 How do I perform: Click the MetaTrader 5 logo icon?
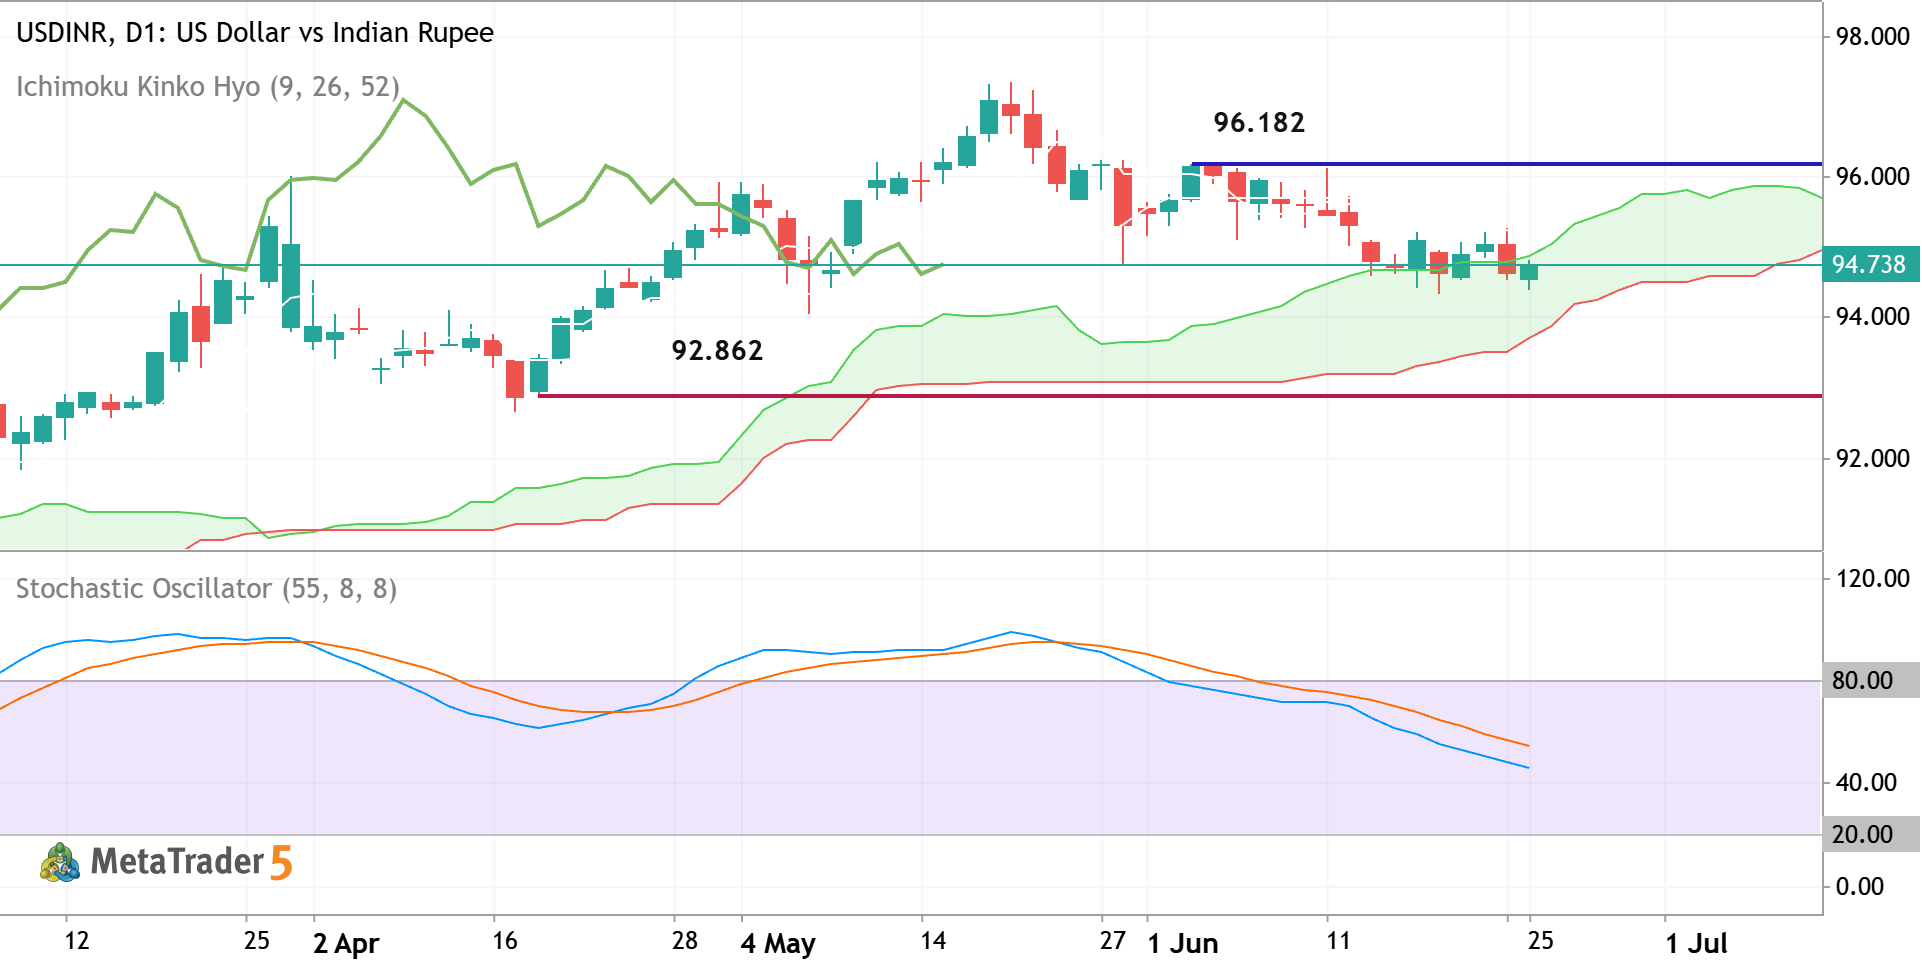click(x=60, y=862)
